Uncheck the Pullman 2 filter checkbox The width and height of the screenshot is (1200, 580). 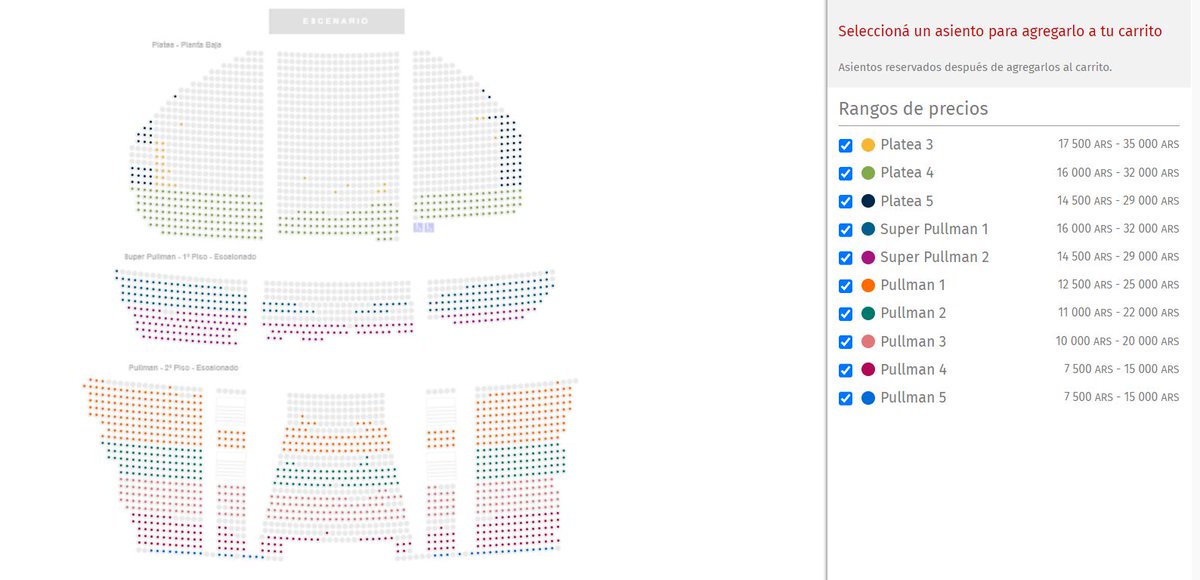pos(845,313)
